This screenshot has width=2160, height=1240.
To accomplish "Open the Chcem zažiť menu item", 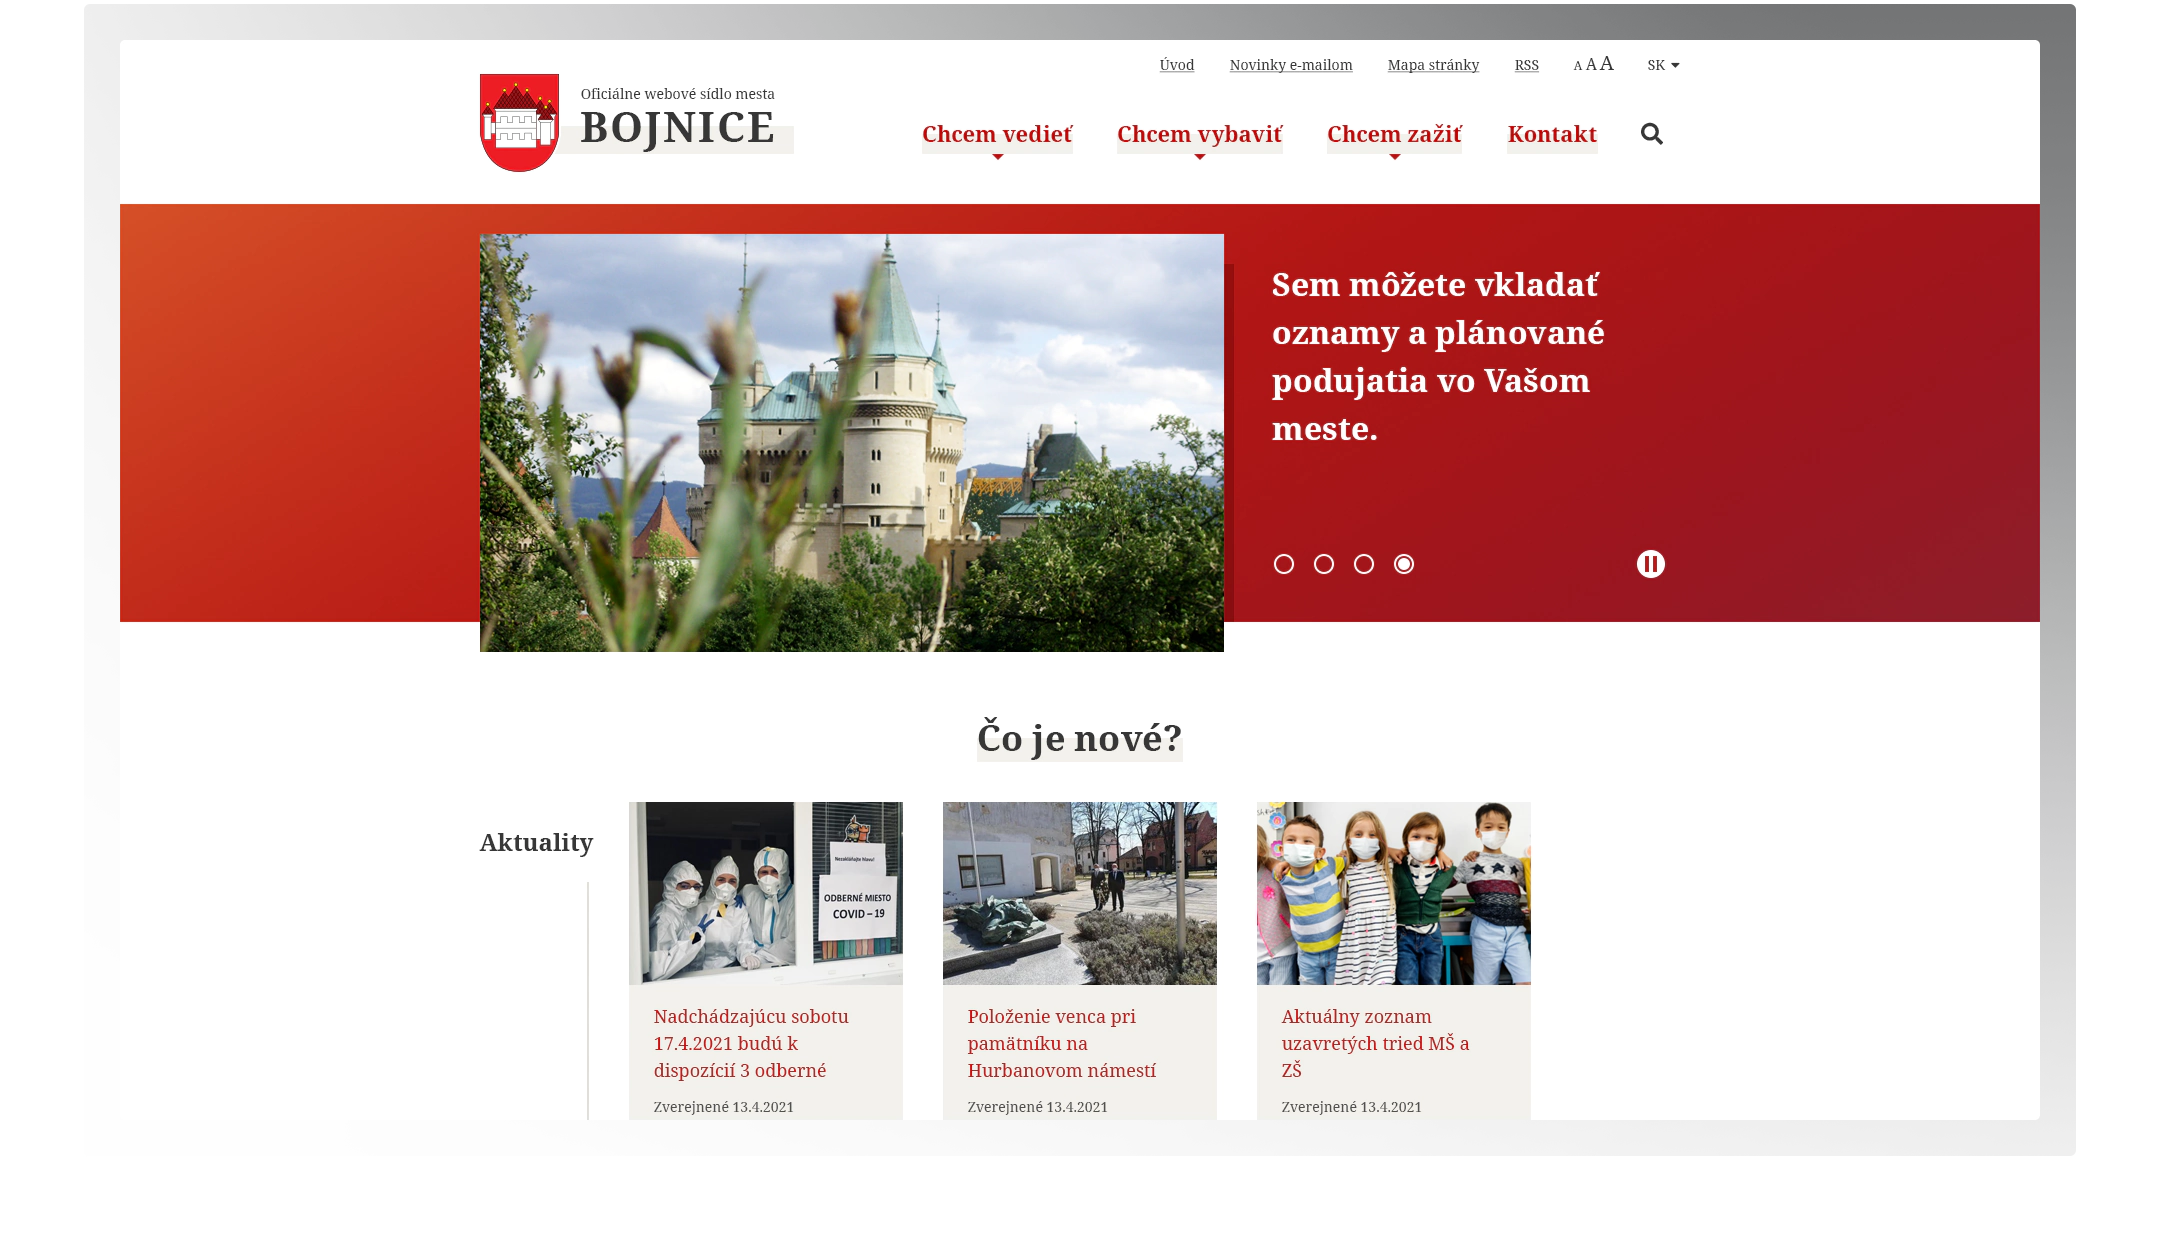I will click(x=1394, y=134).
